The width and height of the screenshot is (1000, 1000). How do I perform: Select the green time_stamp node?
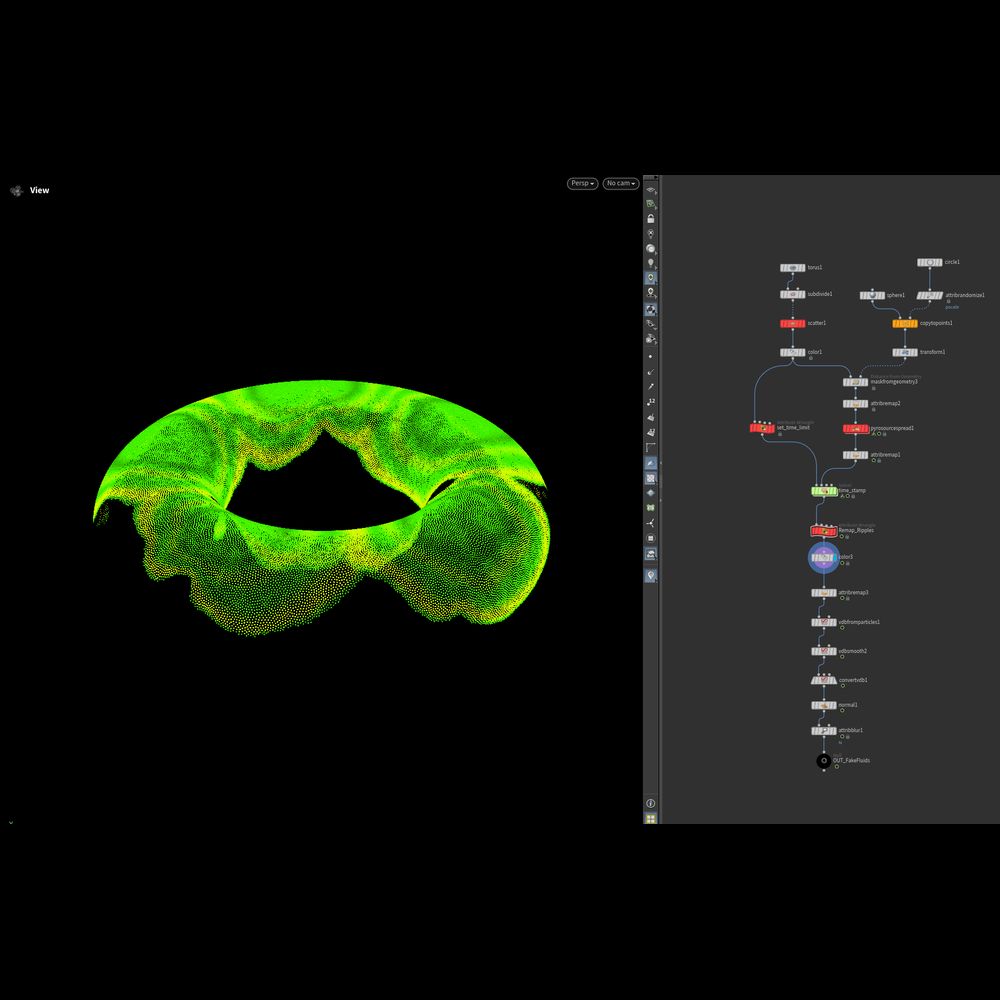click(x=823, y=491)
